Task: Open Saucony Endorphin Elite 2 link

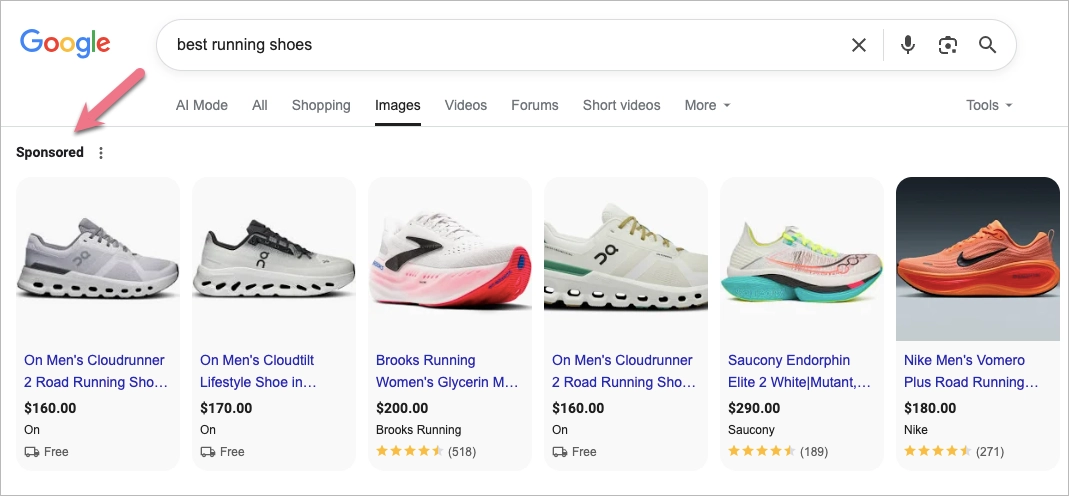Action: (x=799, y=371)
